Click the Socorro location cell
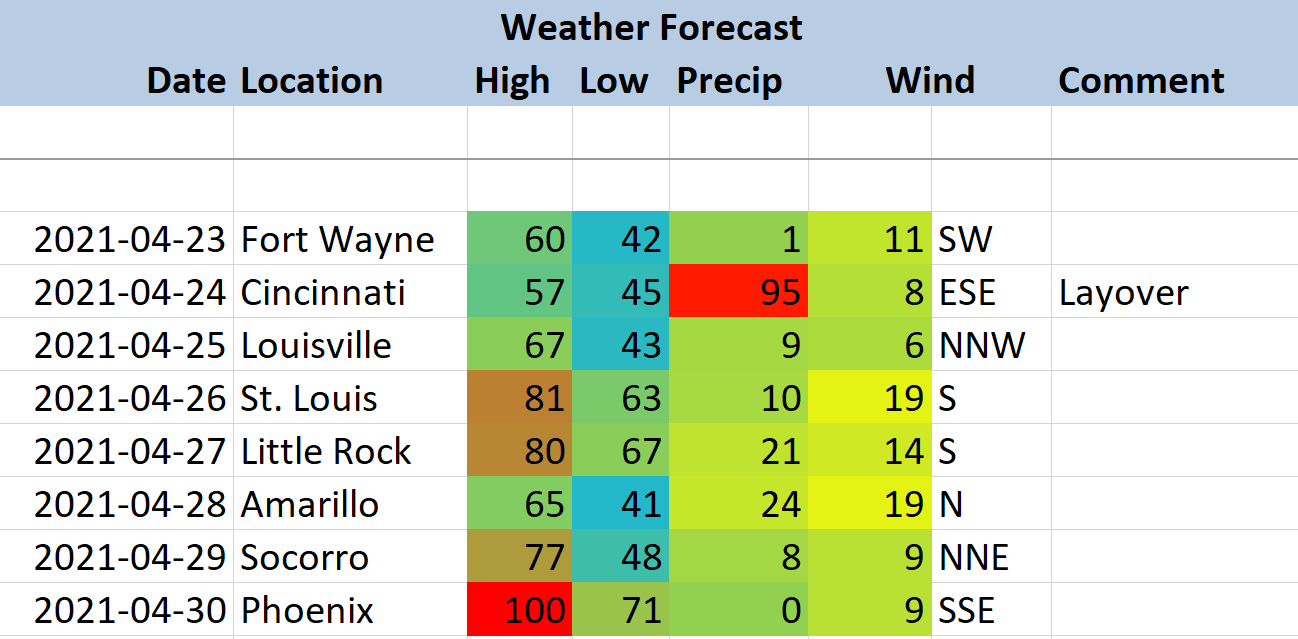 [350, 557]
